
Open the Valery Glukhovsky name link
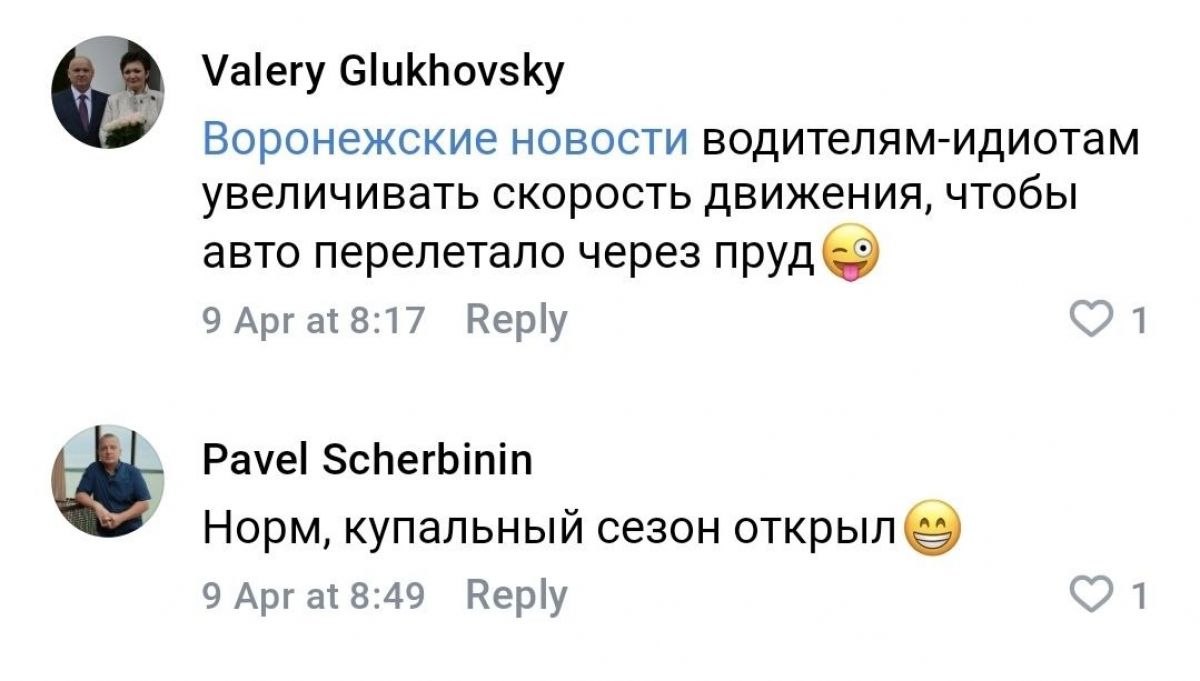pyautogui.click(x=383, y=73)
